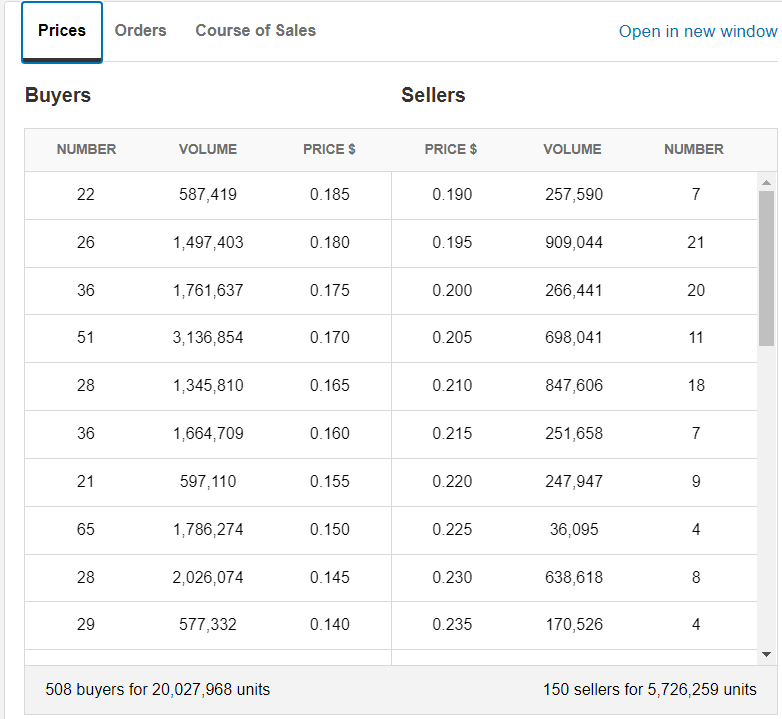Select buyer price 0.180
782x719 pixels.
coord(330,242)
